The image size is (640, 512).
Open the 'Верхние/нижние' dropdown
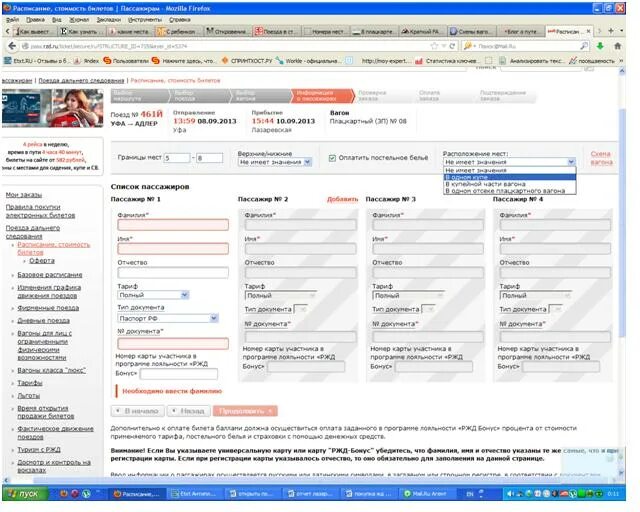[x=275, y=162]
